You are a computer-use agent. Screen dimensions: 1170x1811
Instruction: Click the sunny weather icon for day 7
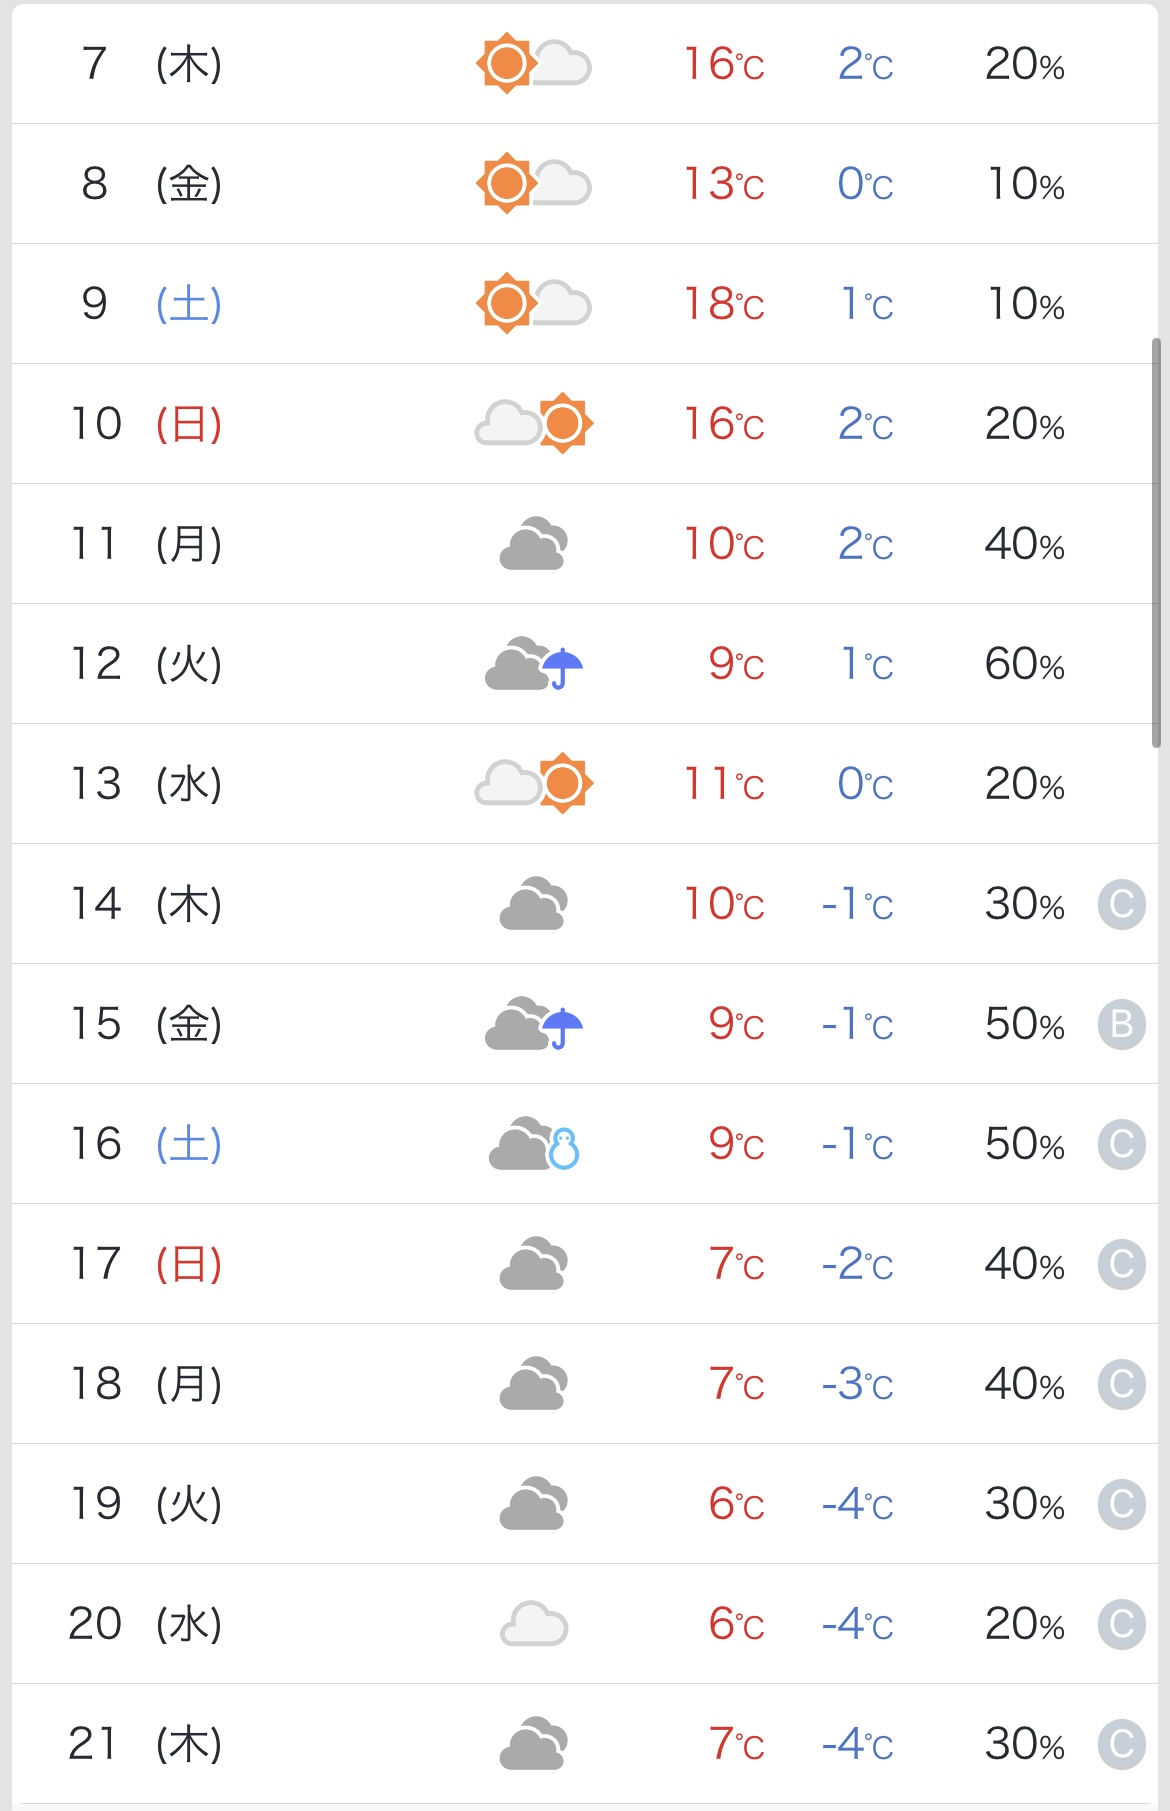[533, 64]
